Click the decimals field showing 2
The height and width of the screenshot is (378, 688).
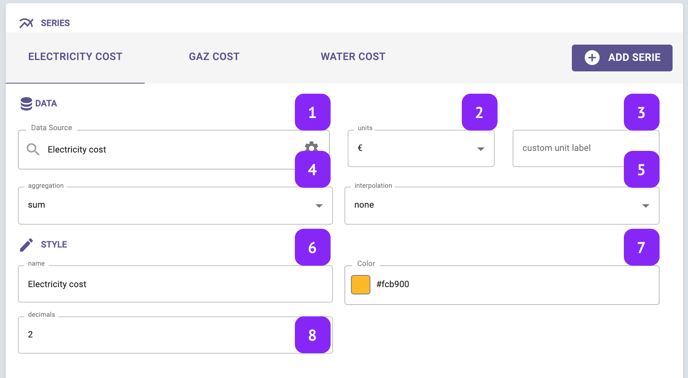coord(175,335)
